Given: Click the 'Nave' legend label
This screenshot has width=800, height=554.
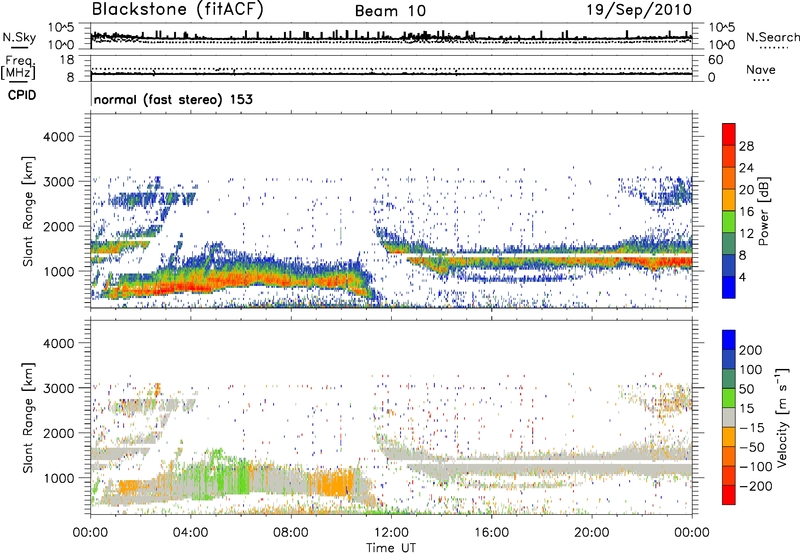Looking at the screenshot, I should [761, 70].
